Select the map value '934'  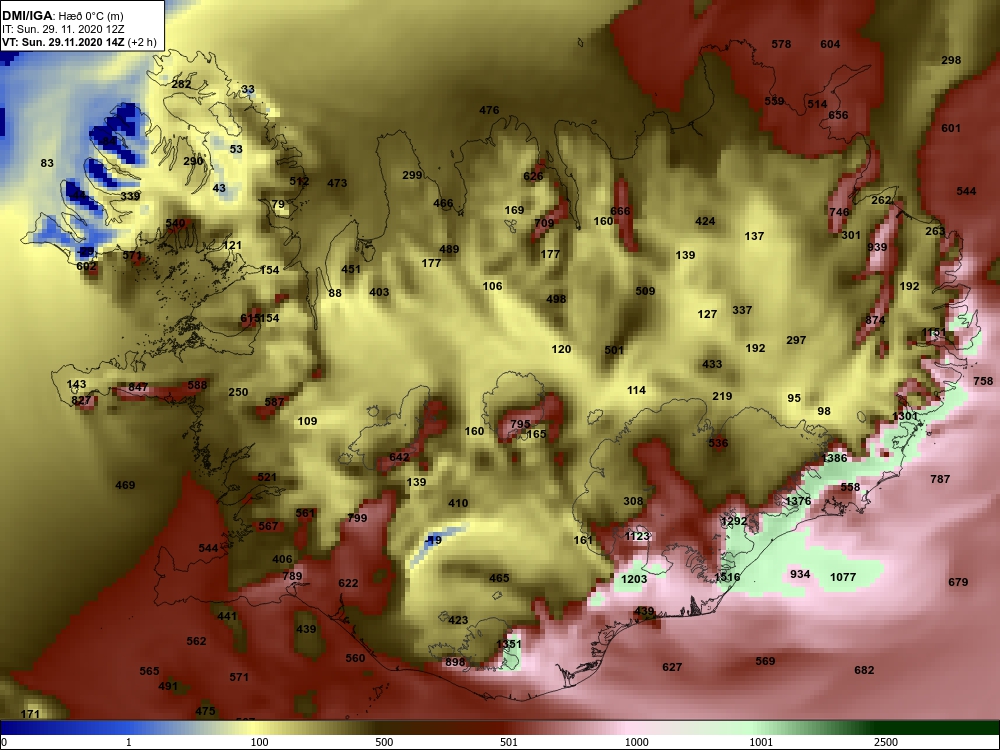click(x=800, y=575)
